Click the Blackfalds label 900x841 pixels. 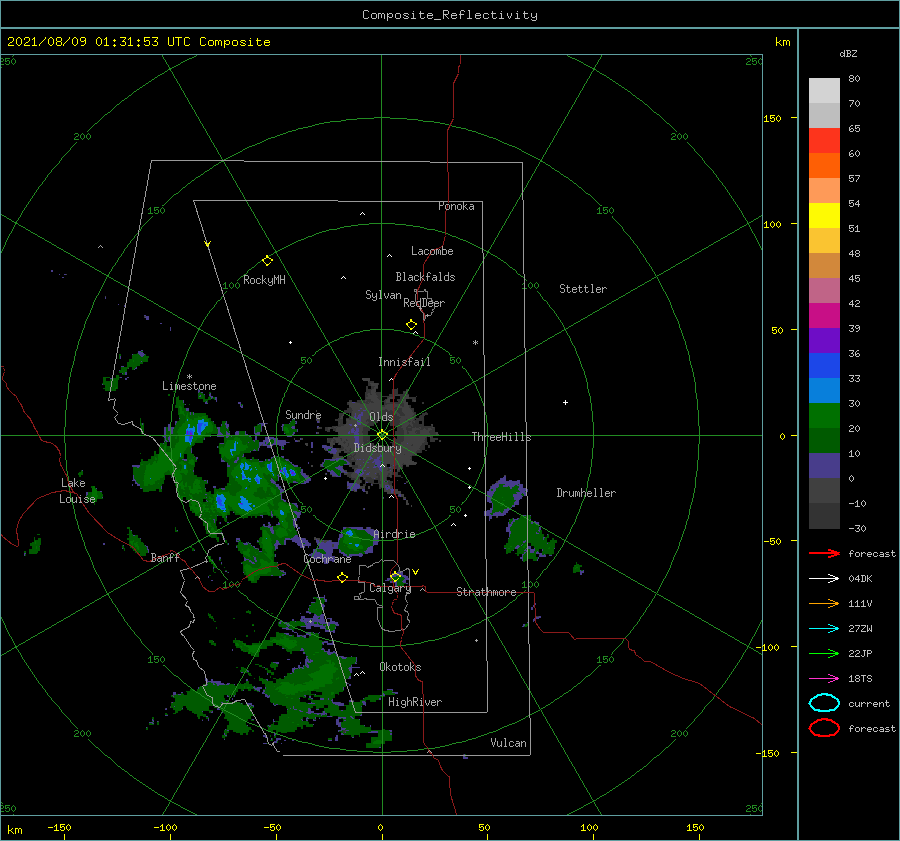tap(425, 277)
